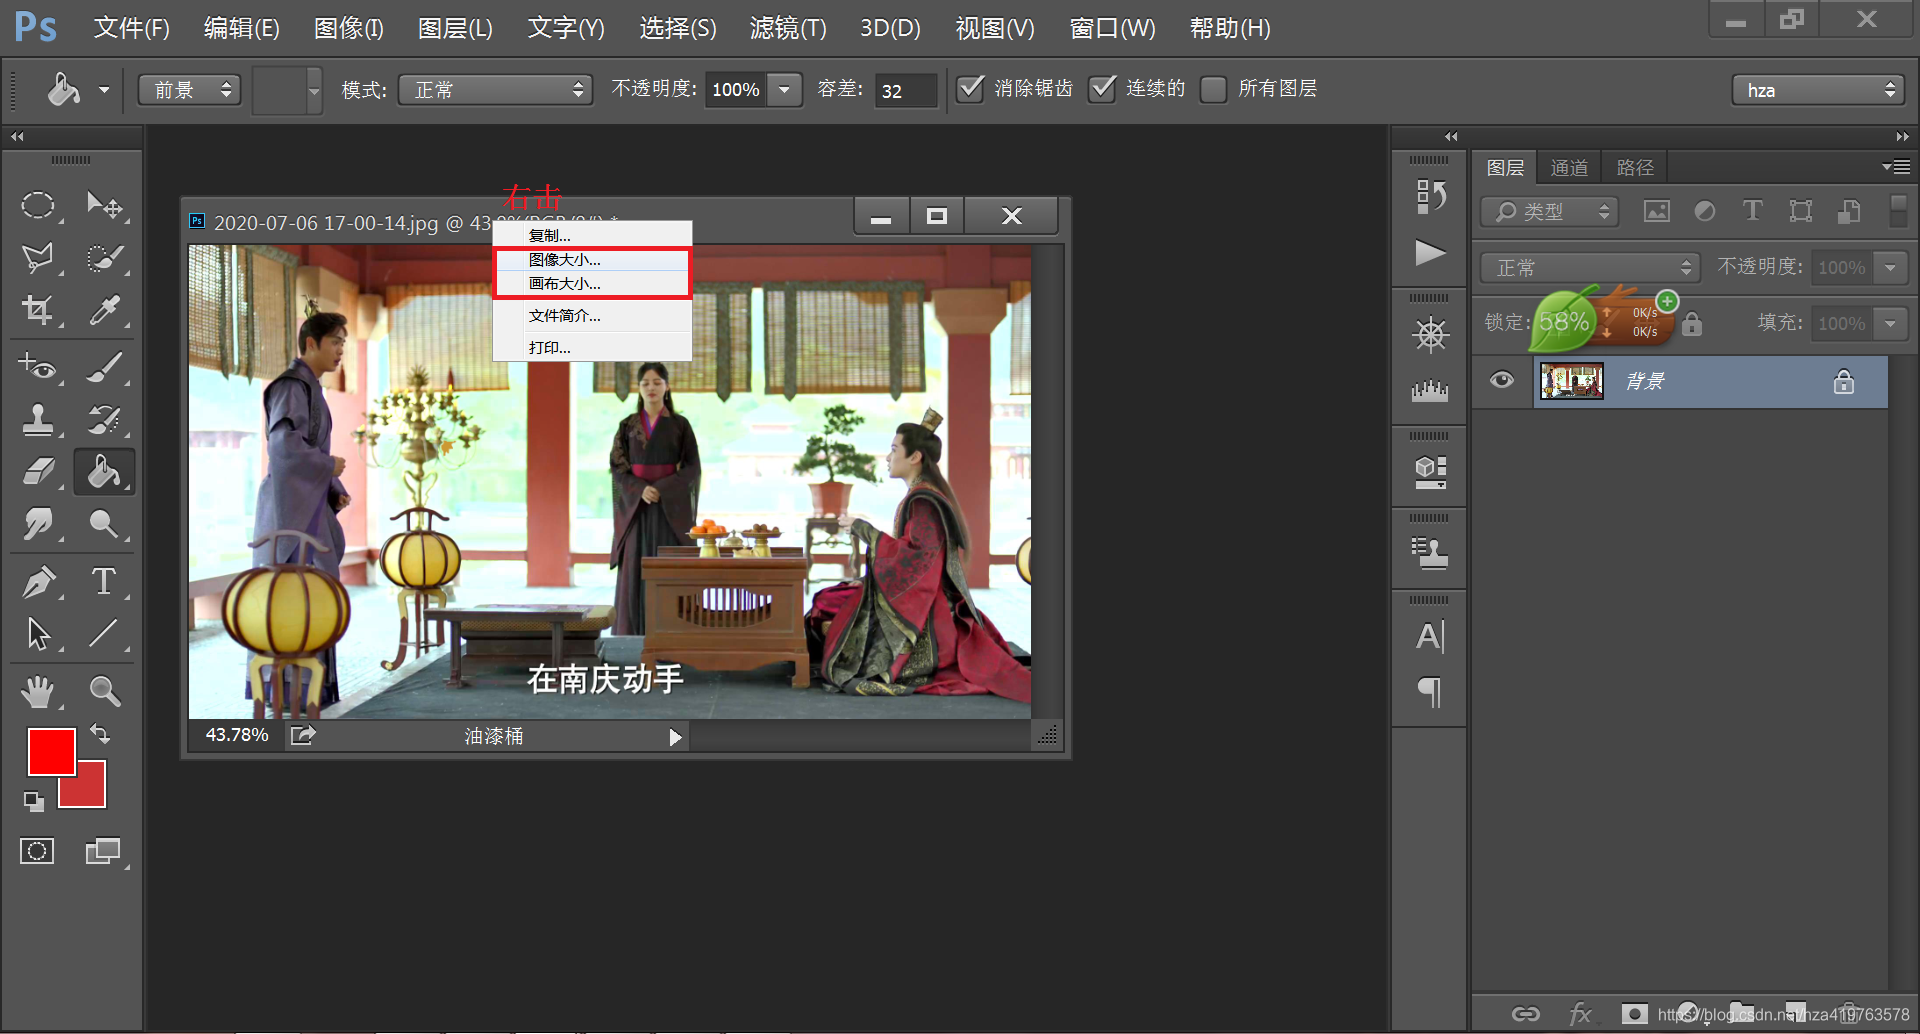Open the Character panel icon
Screen dimensions: 1920x1034
tap(1428, 635)
